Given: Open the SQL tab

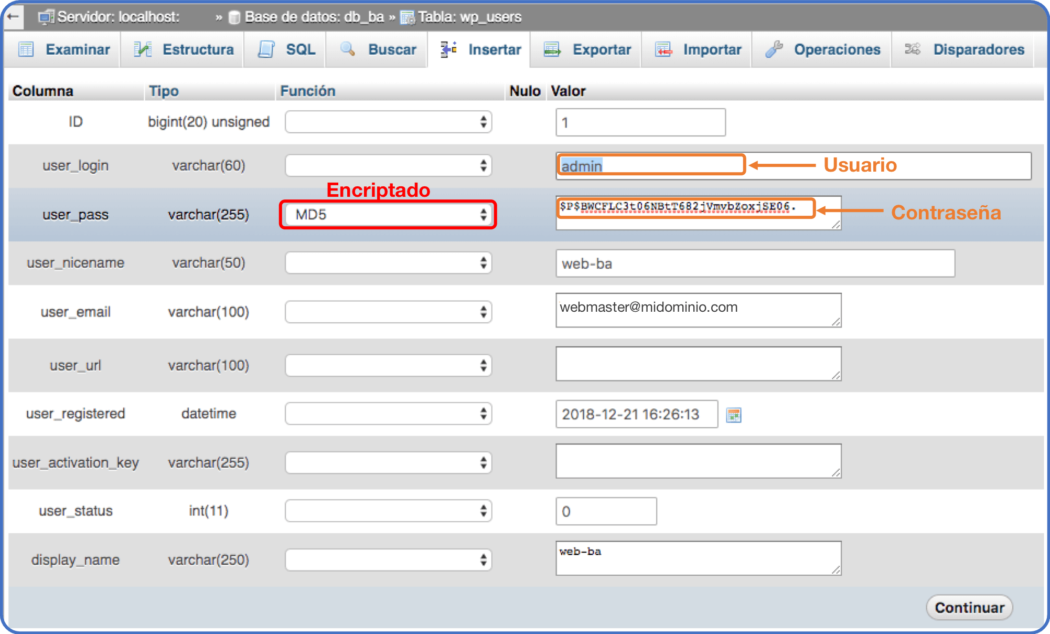Looking at the screenshot, I should [x=286, y=49].
